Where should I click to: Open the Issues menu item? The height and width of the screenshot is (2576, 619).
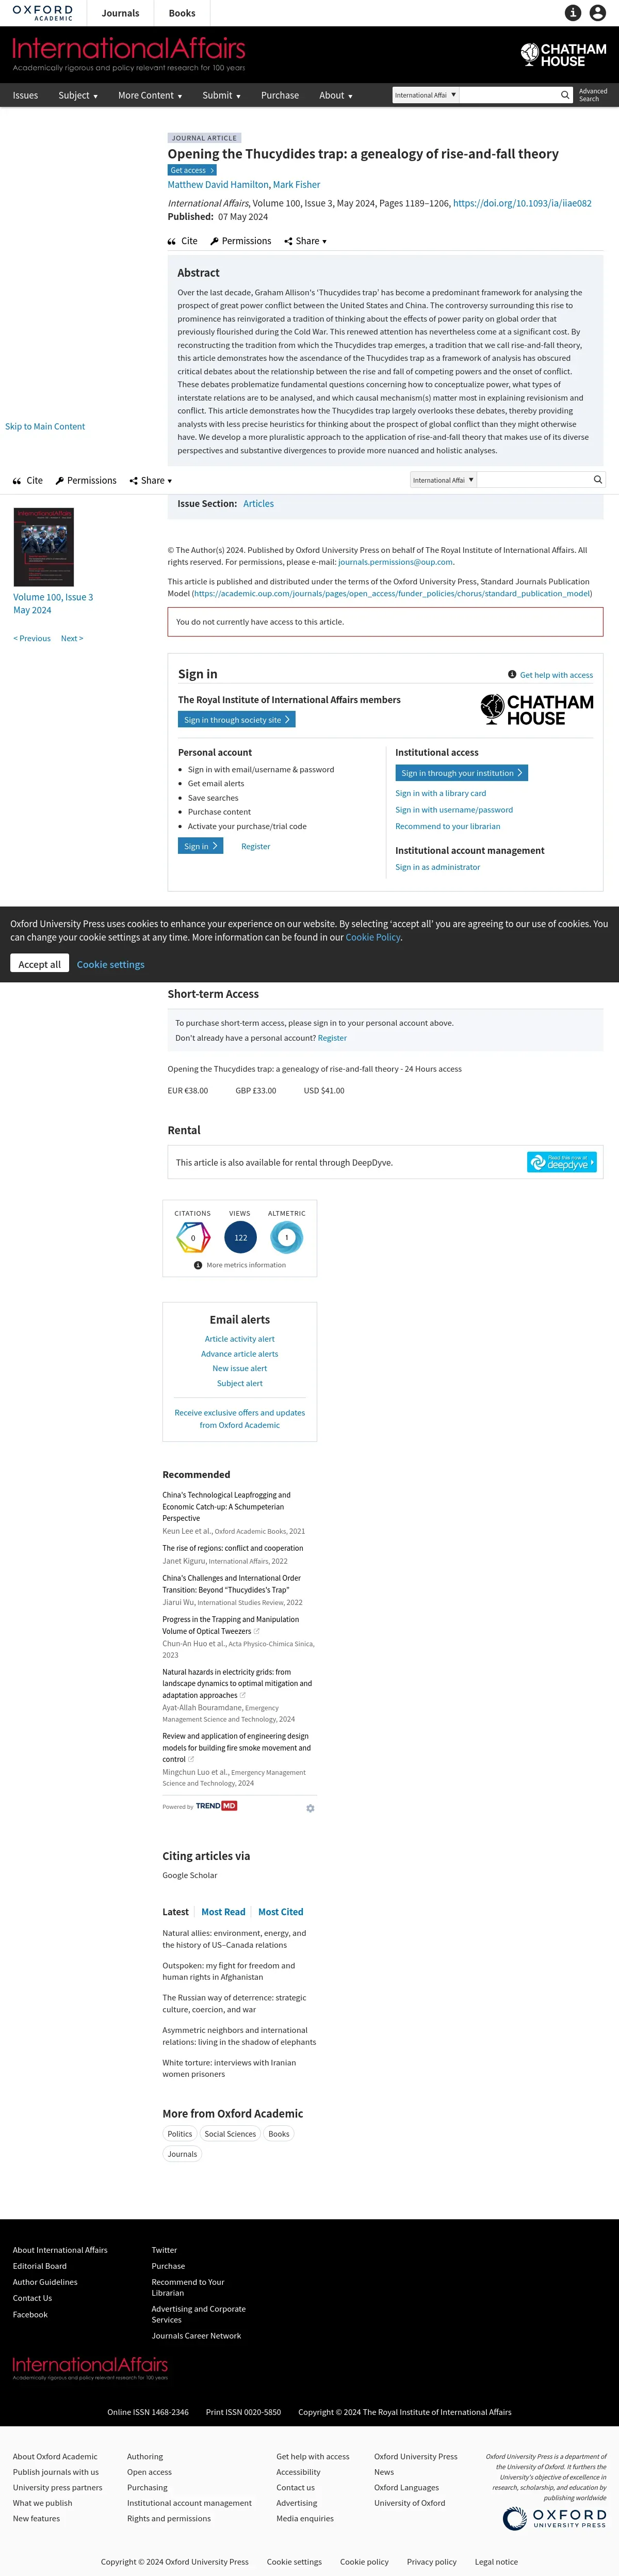click(x=25, y=95)
